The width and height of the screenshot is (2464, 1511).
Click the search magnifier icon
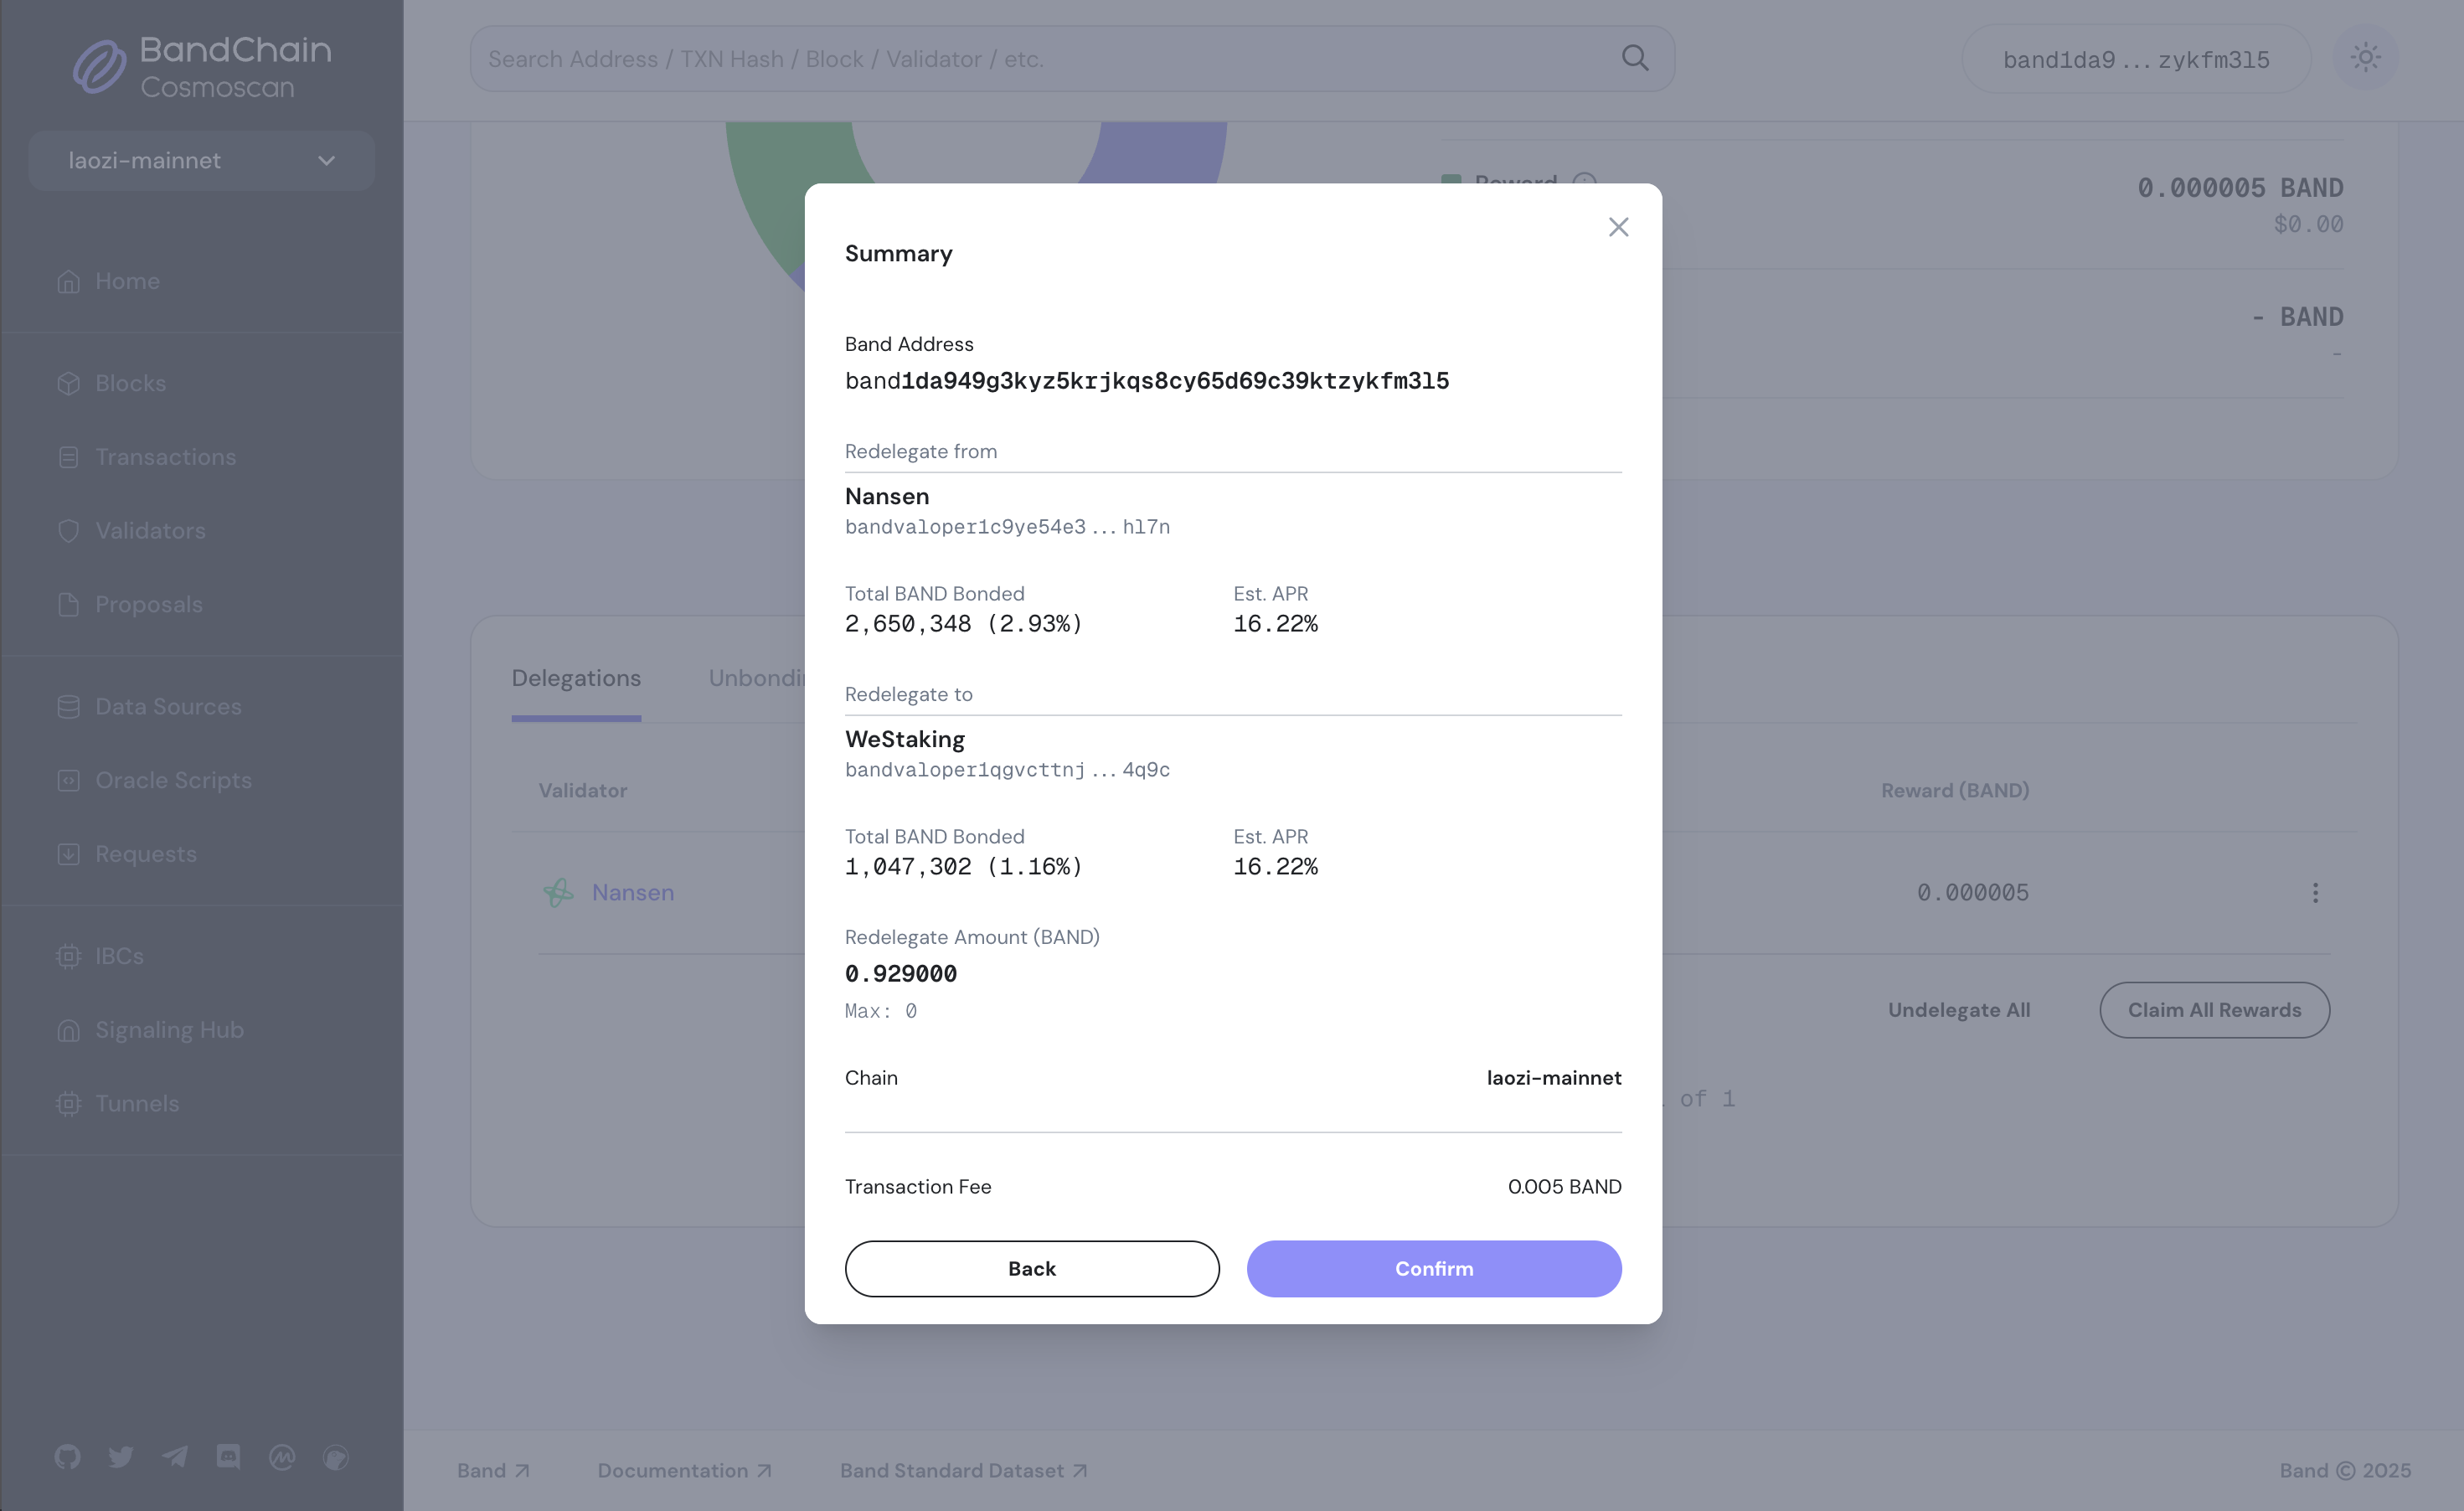[x=1635, y=58]
